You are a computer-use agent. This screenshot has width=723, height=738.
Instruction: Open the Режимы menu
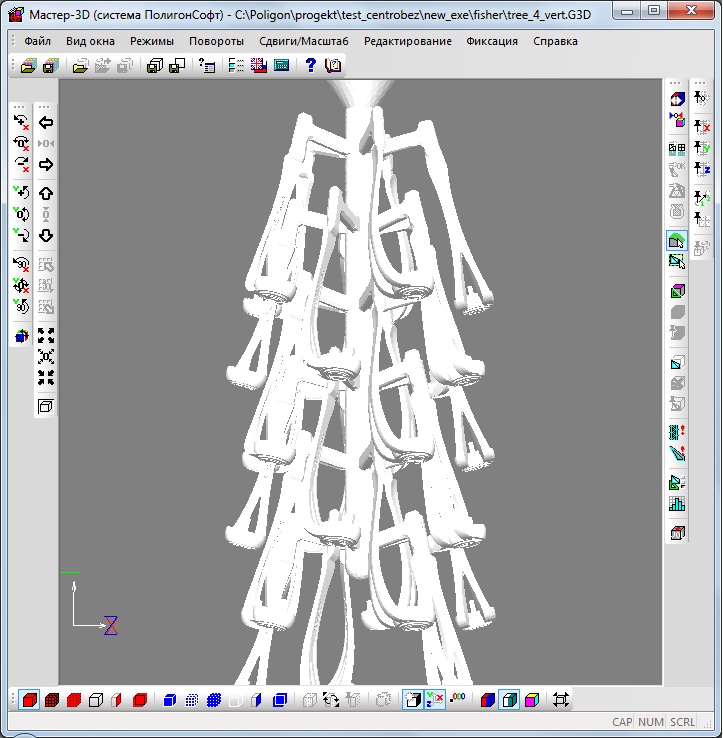tap(151, 42)
